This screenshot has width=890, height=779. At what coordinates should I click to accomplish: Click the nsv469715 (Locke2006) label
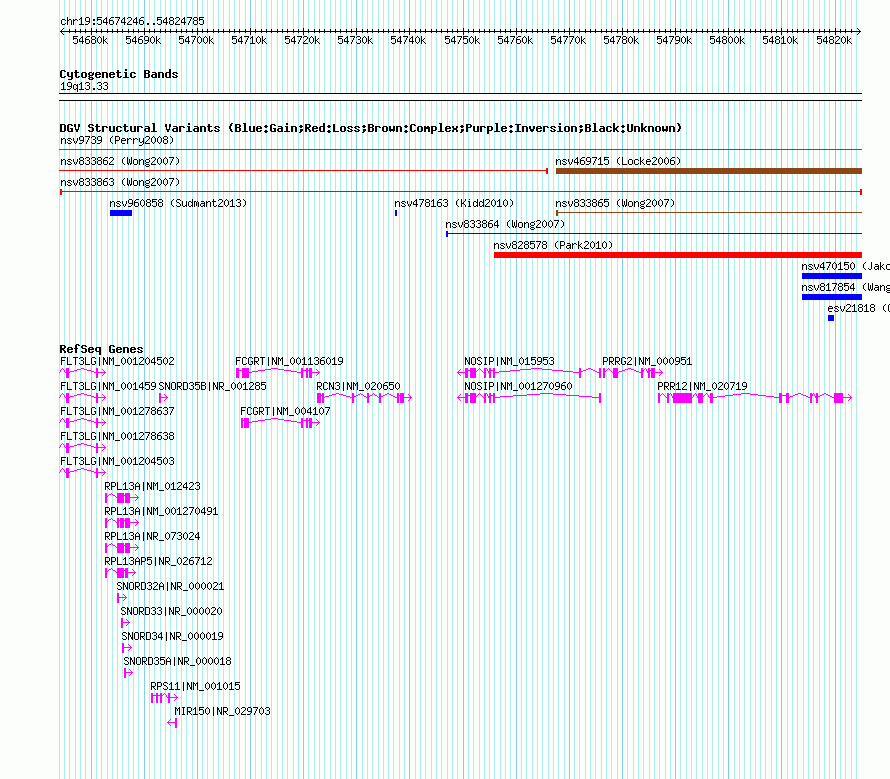pyautogui.click(x=618, y=161)
